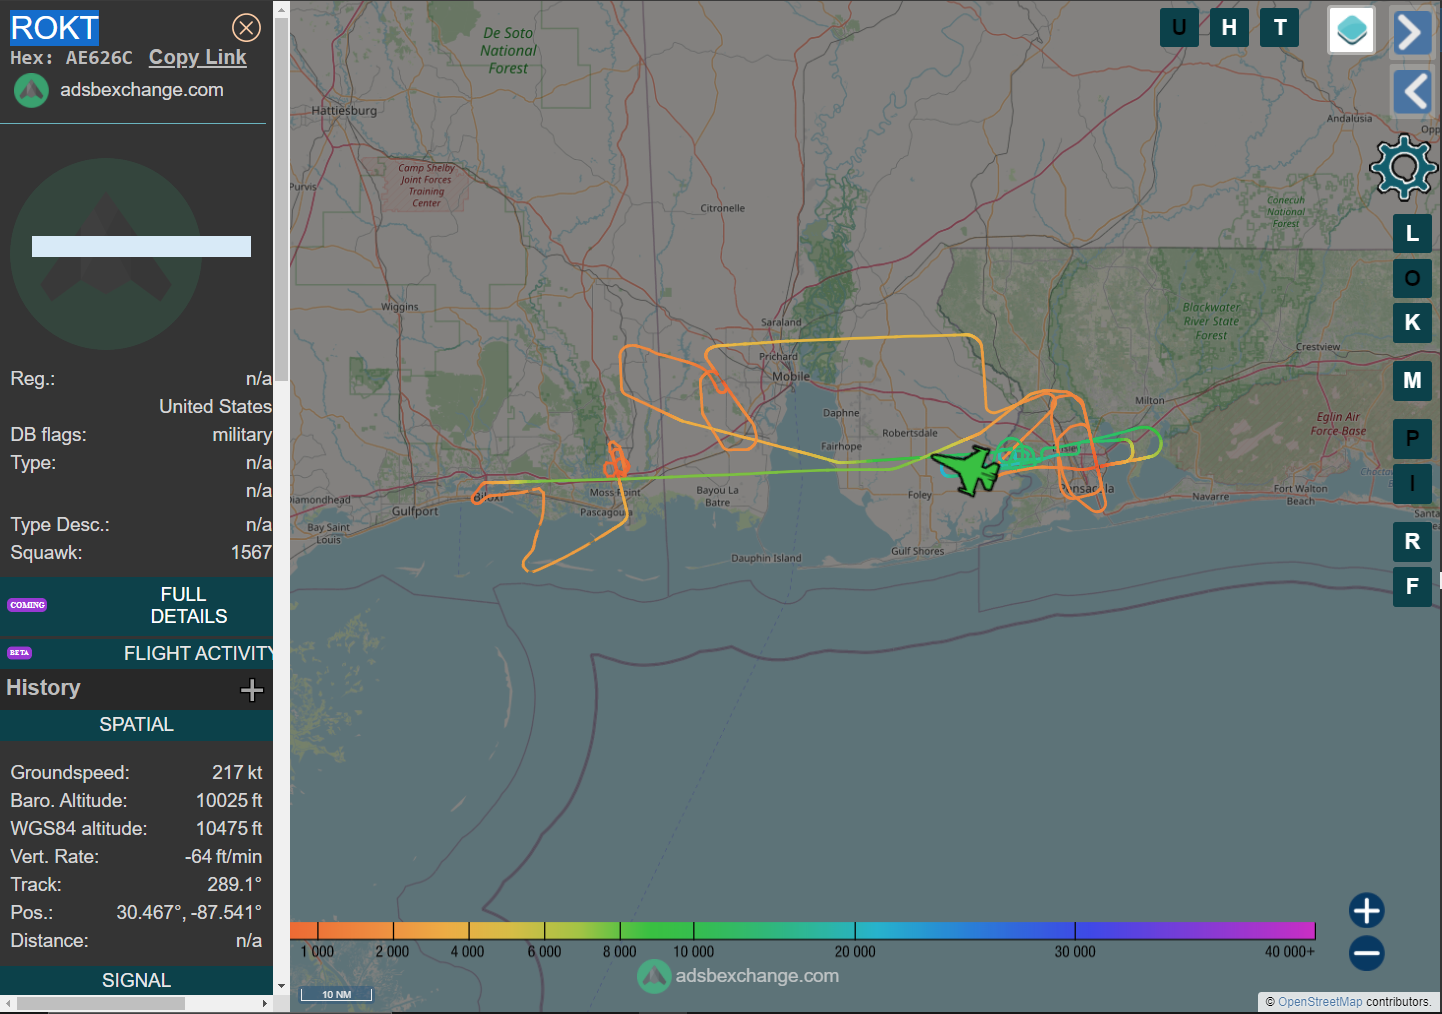Toggle the I map option
Image resolution: width=1442 pixels, height=1014 pixels.
(1412, 483)
